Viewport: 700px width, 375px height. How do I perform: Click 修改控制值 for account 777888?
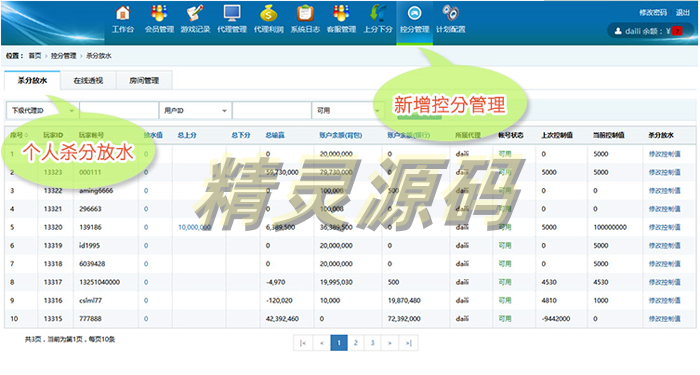click(x=664, y=319)
